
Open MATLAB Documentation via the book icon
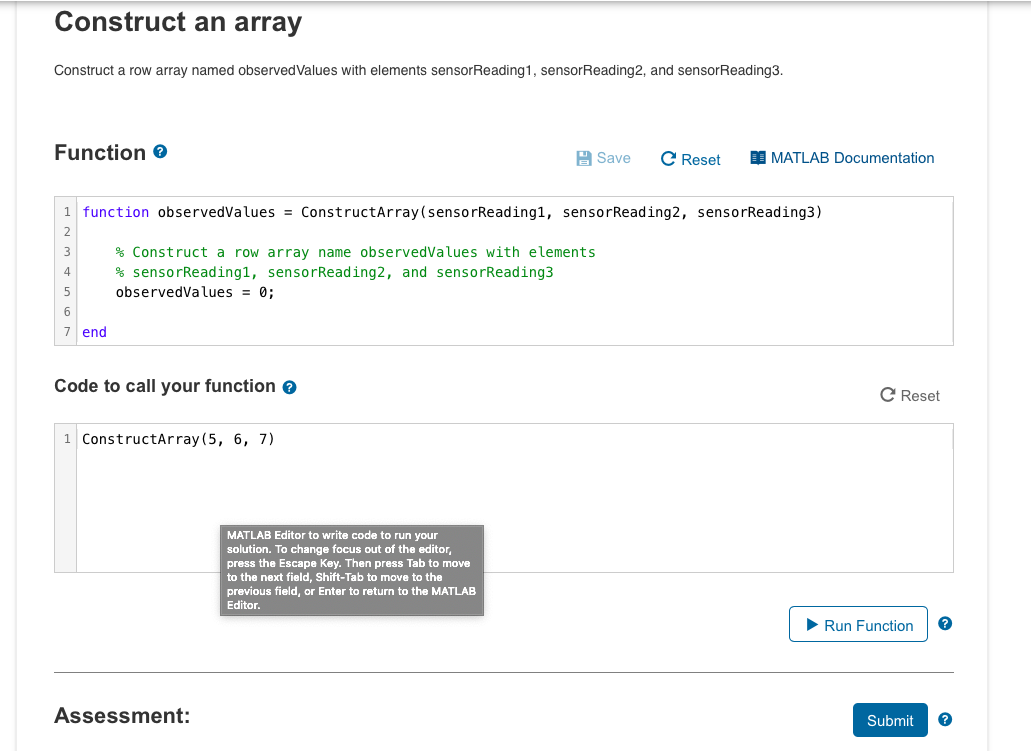758,157
